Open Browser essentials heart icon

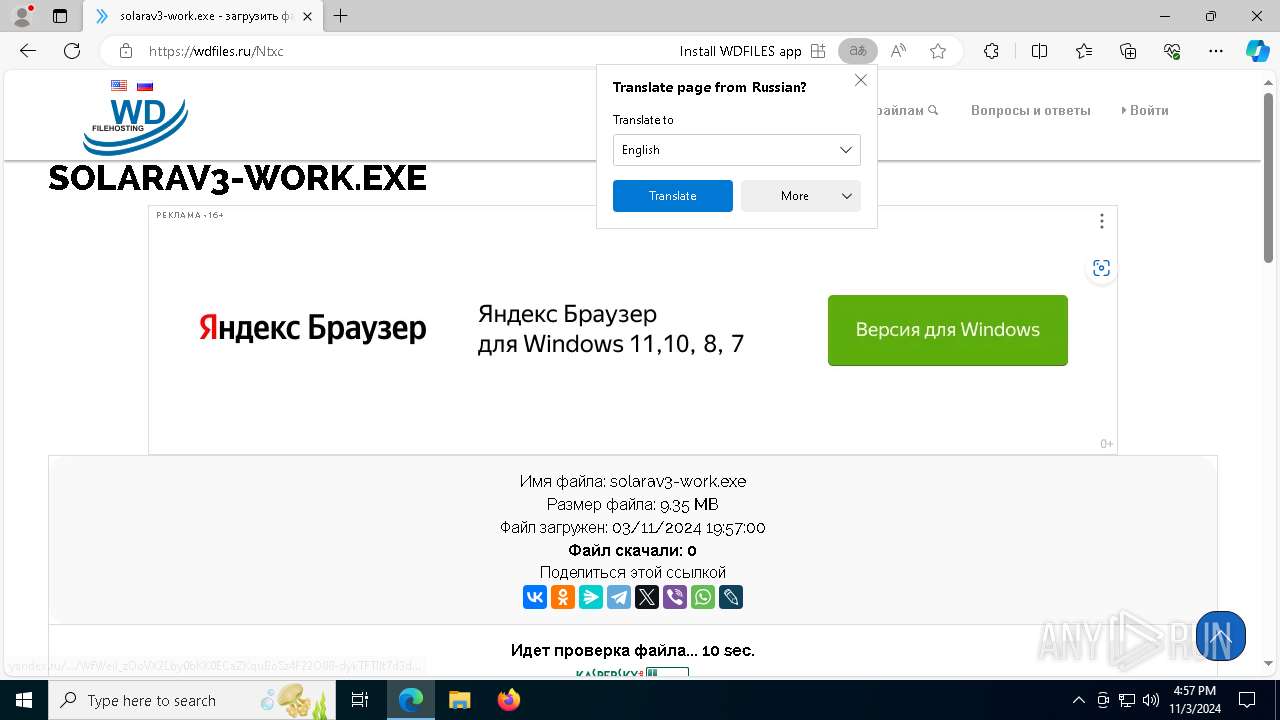tap(1172, 51)
